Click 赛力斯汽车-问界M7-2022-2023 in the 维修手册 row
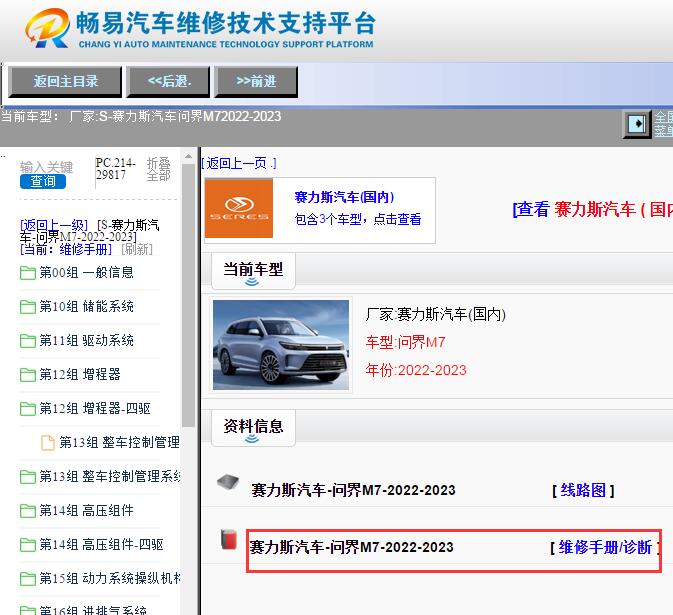The width and height of the screenshot is (673, 615). point(352,548)
